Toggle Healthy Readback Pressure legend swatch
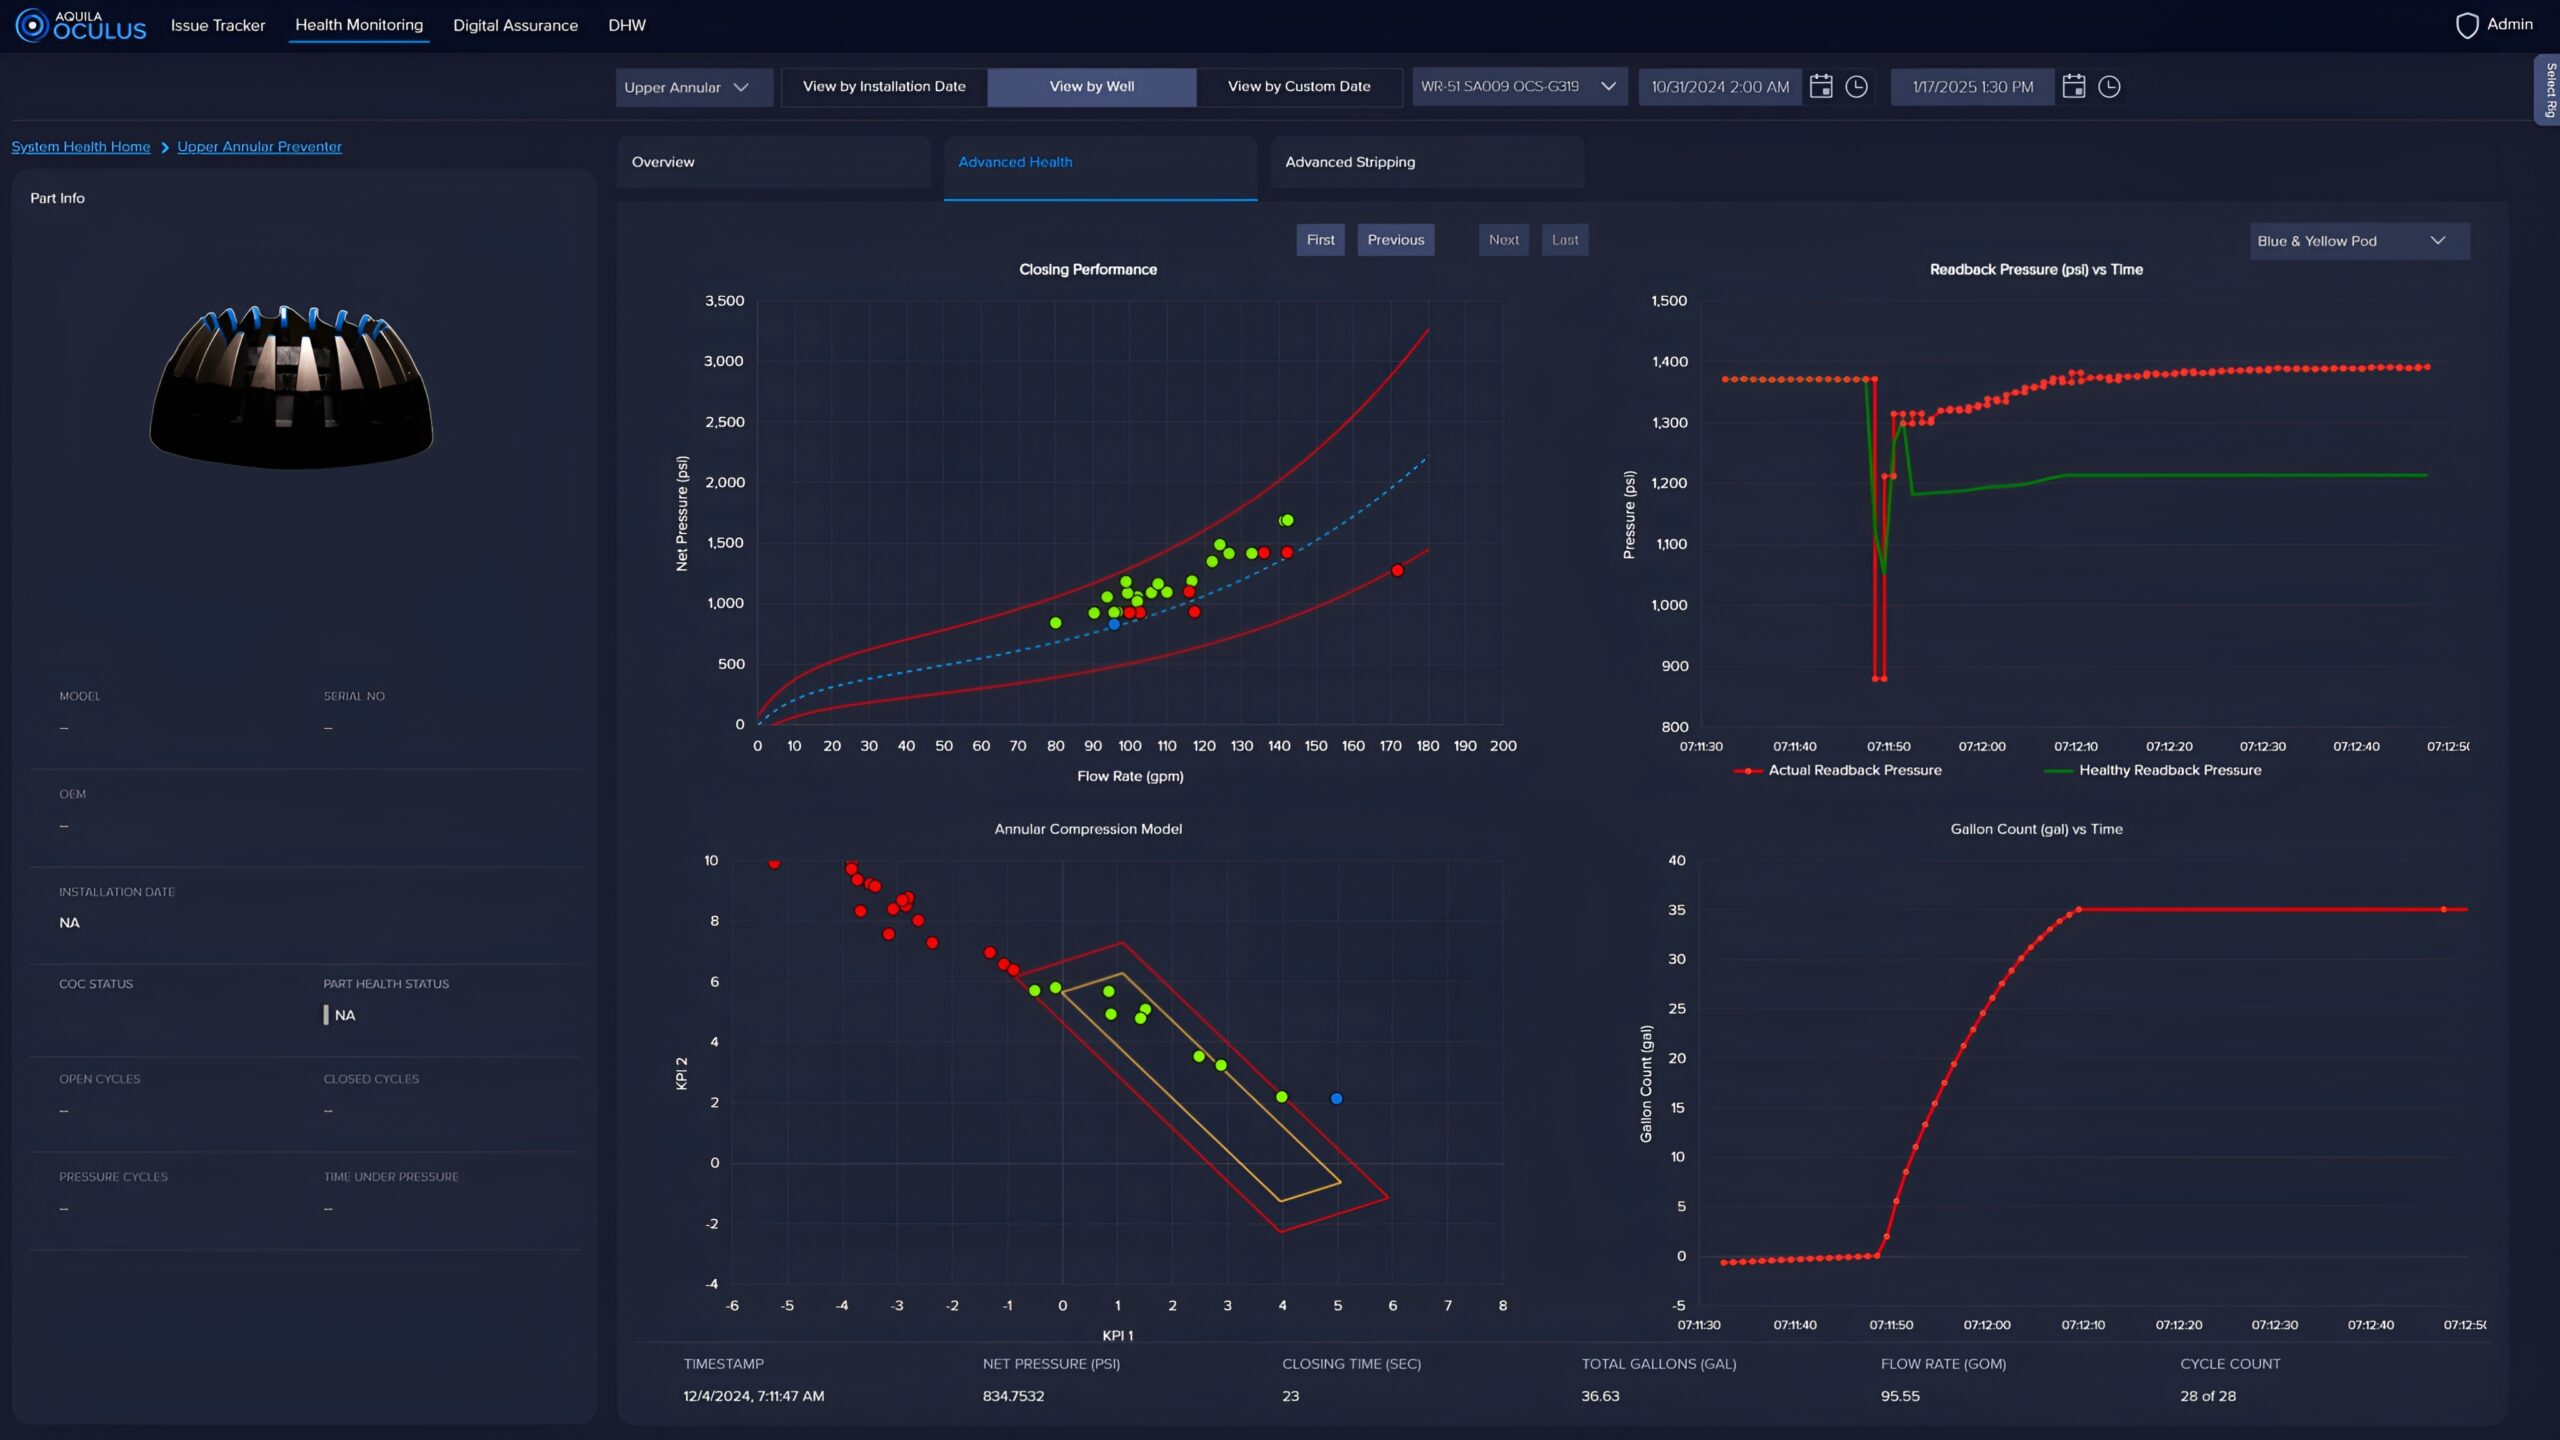This screenshot has width=2560, height=1440. click(x=2058, y=771)
